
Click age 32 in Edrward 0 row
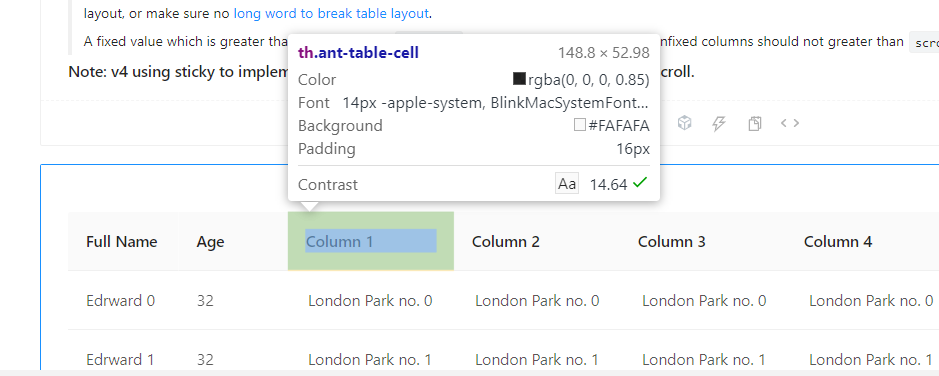205,301
